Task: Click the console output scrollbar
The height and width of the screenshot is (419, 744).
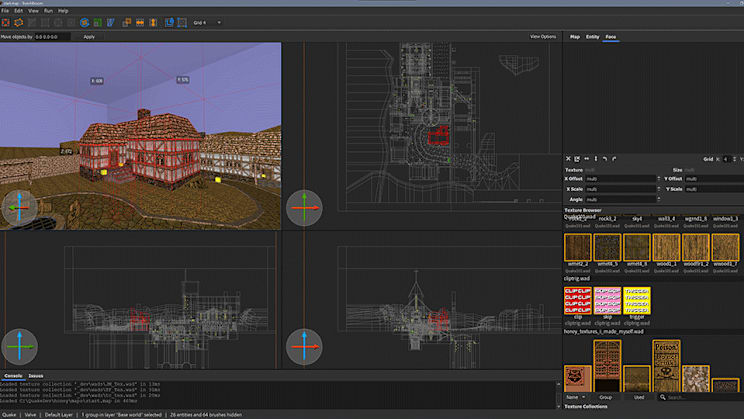Action: click(558, 395)
